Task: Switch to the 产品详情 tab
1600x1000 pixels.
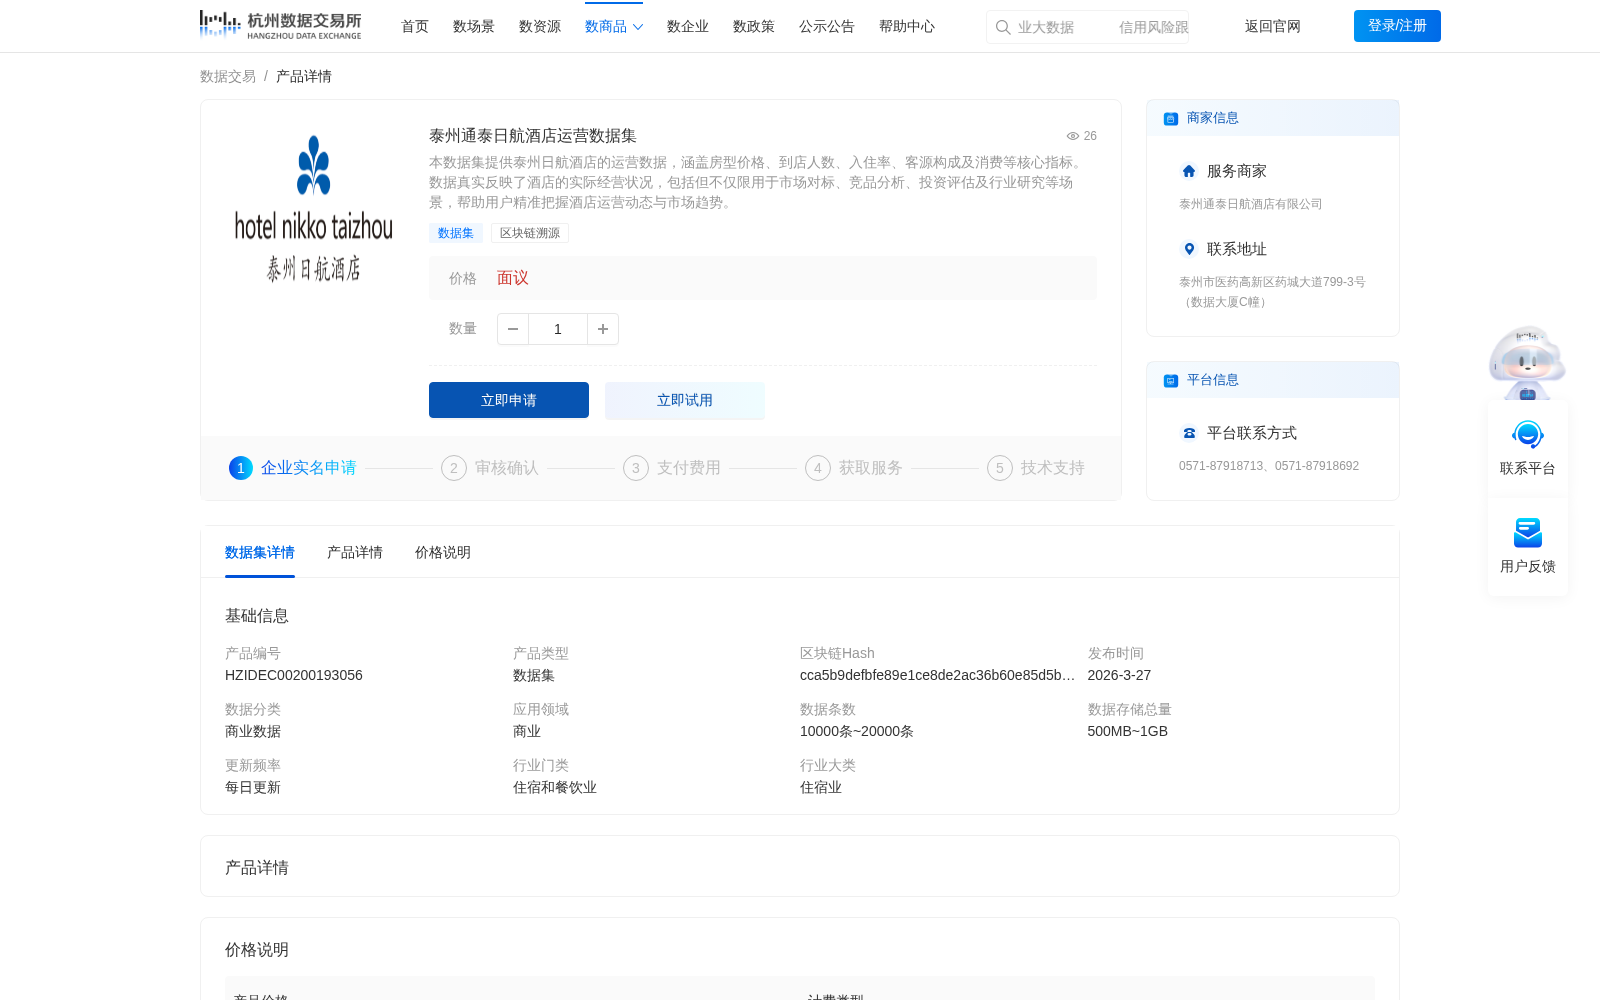Action: 355,553
